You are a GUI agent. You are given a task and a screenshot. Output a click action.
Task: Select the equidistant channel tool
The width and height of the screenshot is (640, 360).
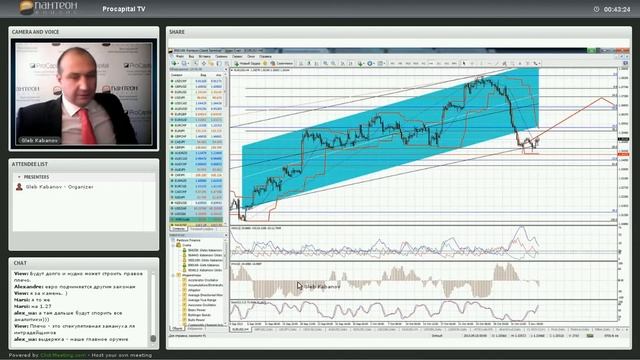point(504,63)
